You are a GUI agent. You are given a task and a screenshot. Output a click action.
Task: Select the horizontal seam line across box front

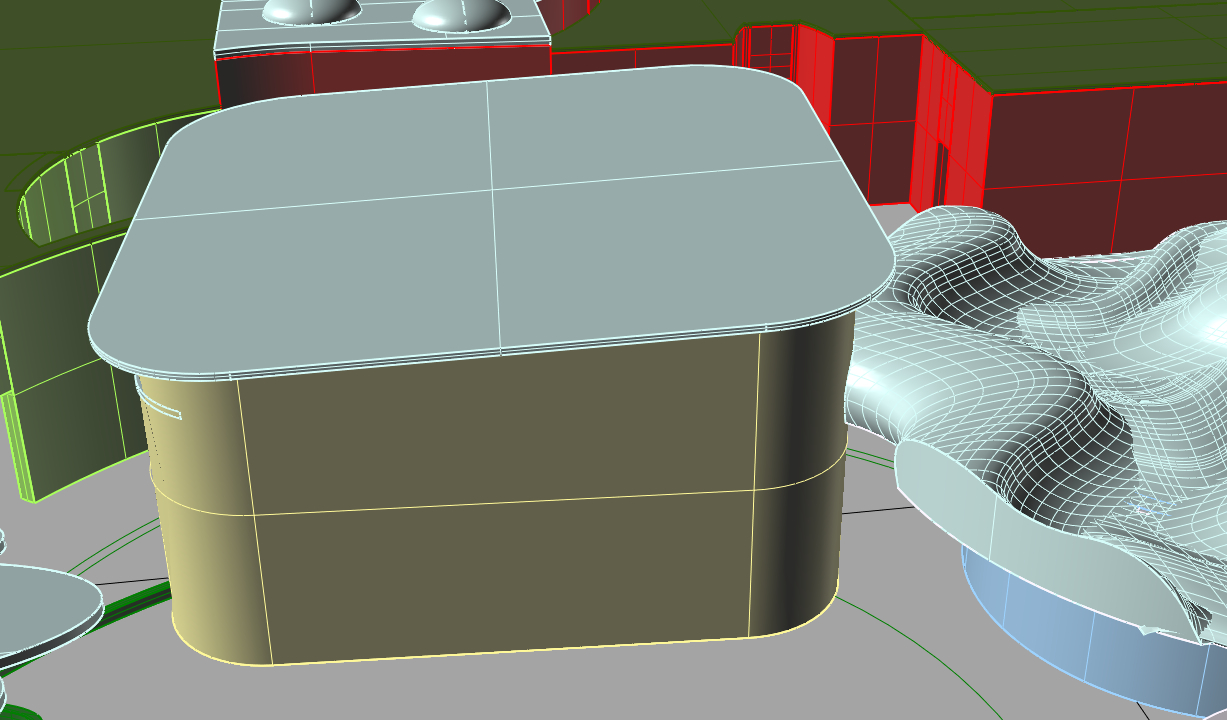500,501
